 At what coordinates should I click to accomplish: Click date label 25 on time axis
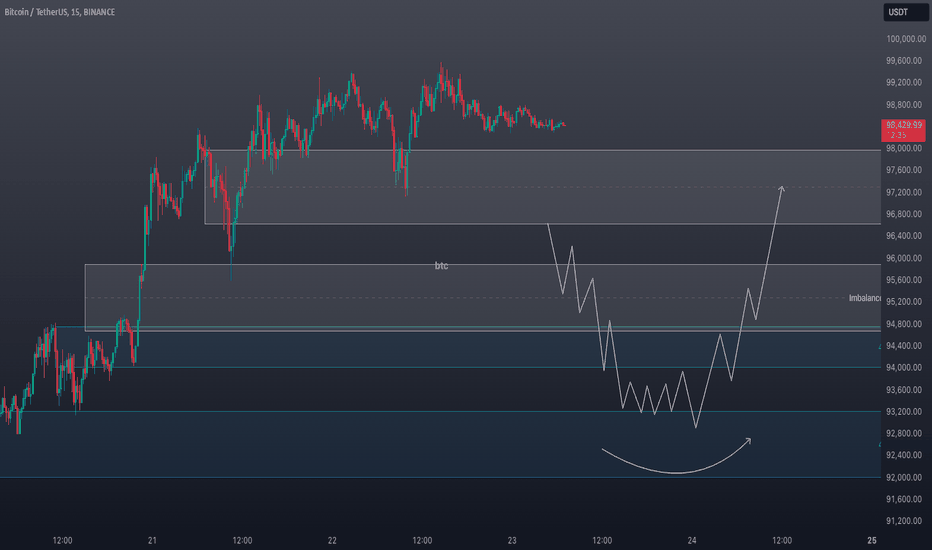tap(872, 540)
